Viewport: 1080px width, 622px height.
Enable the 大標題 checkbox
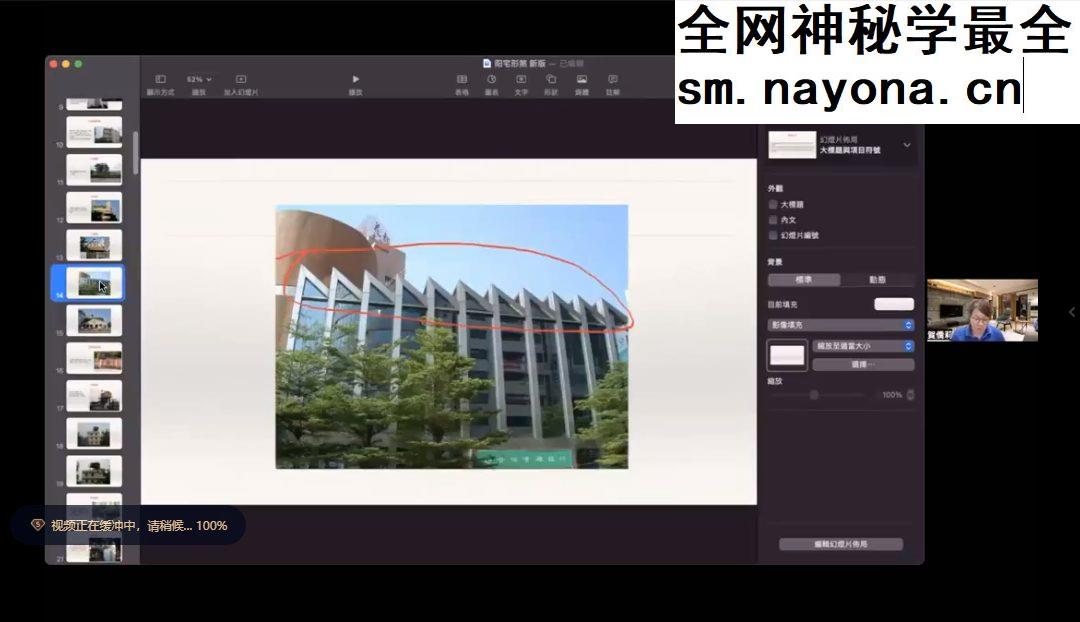click(773, 205)
